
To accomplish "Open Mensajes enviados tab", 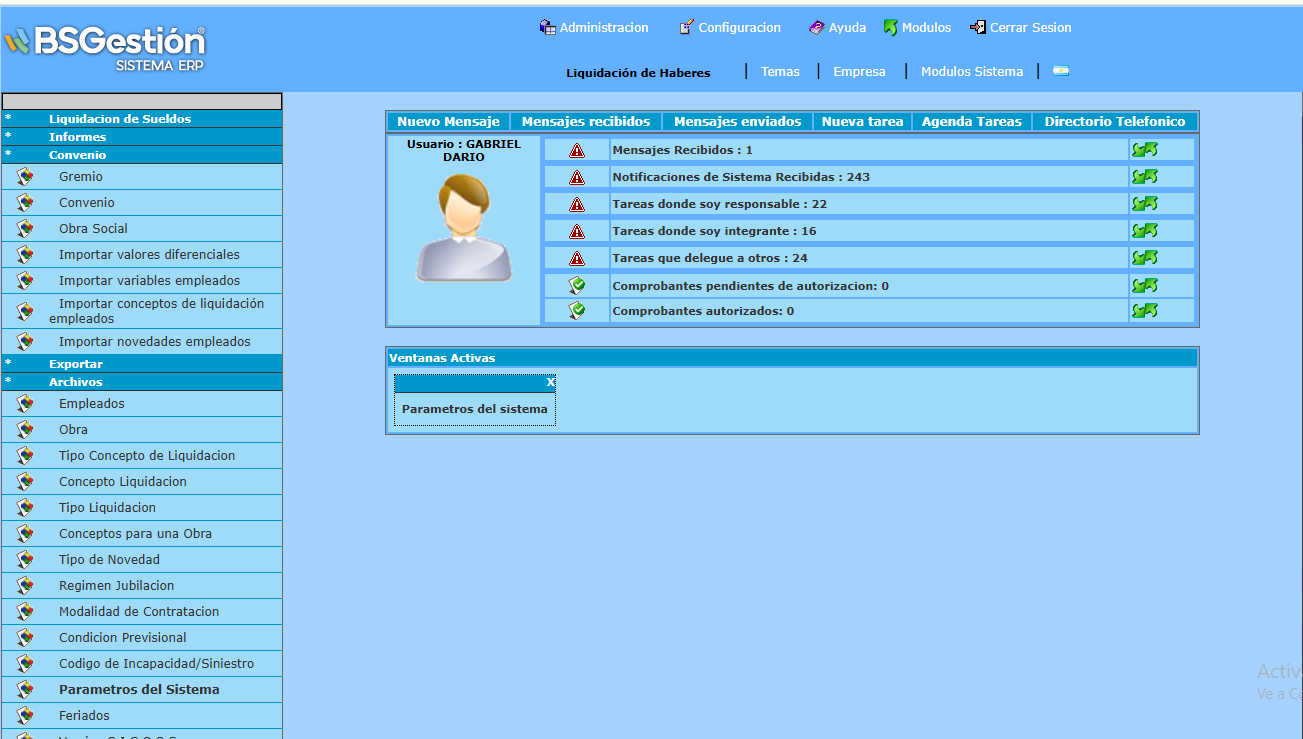I will click(738, 121).
